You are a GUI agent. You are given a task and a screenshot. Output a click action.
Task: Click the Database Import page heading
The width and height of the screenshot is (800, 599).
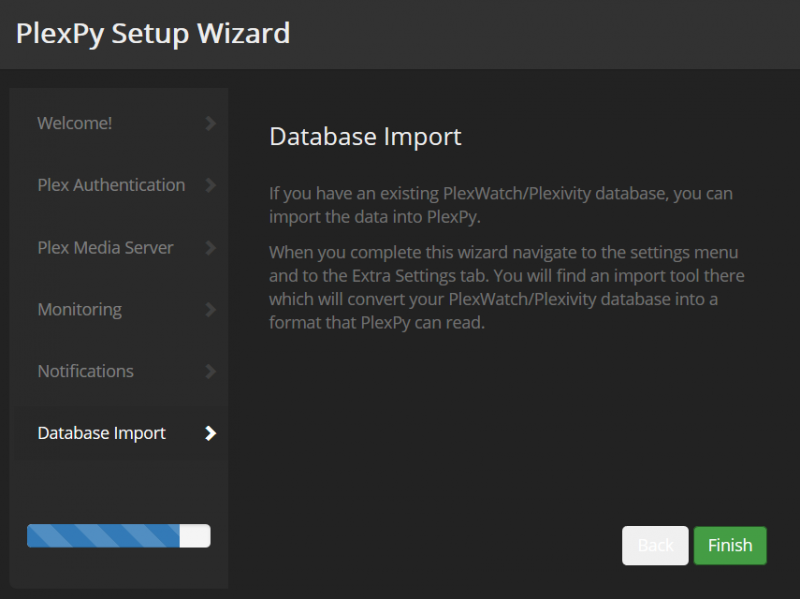tap(365, 136)
